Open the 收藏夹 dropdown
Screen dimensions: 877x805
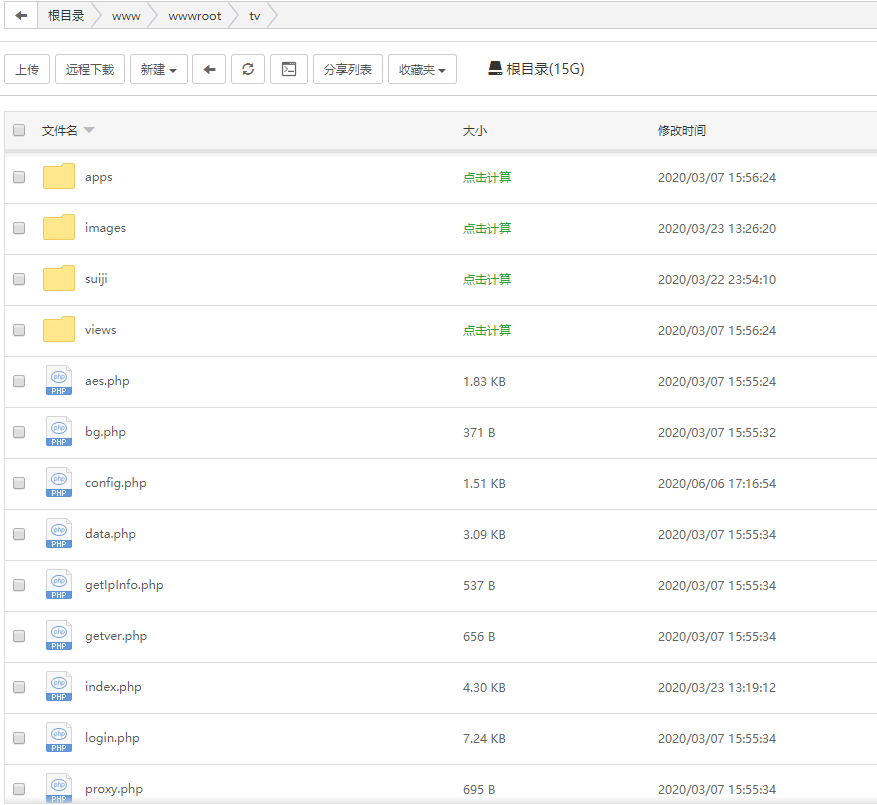tap(422, 69)
